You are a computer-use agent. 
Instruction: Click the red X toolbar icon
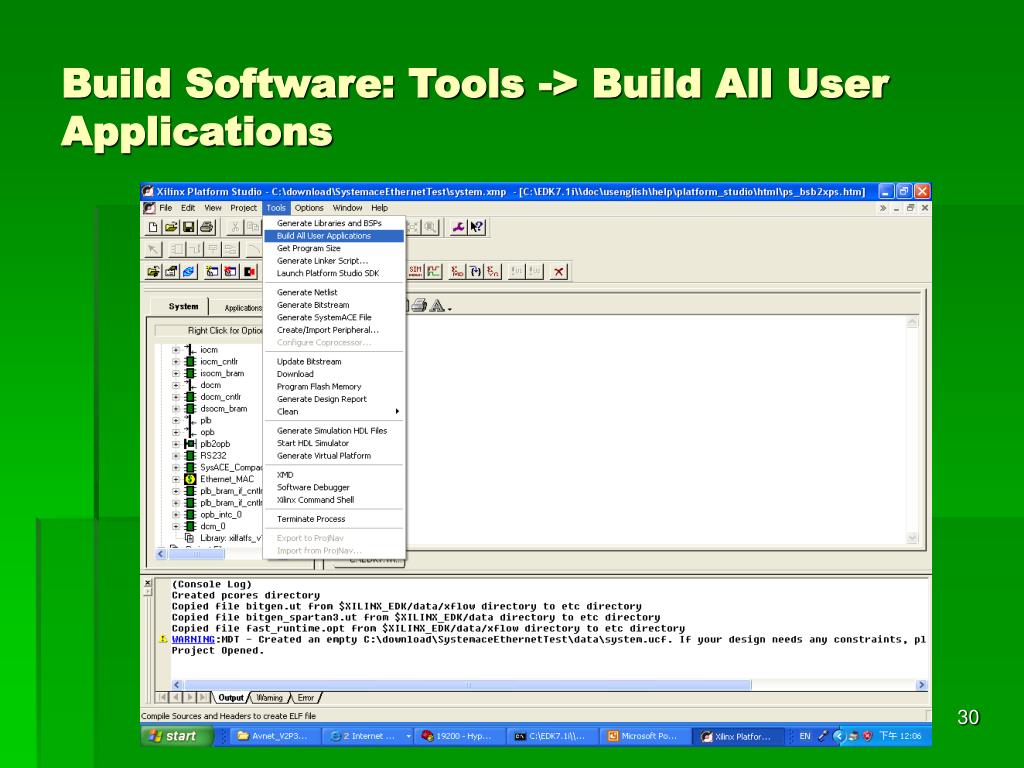558,272
